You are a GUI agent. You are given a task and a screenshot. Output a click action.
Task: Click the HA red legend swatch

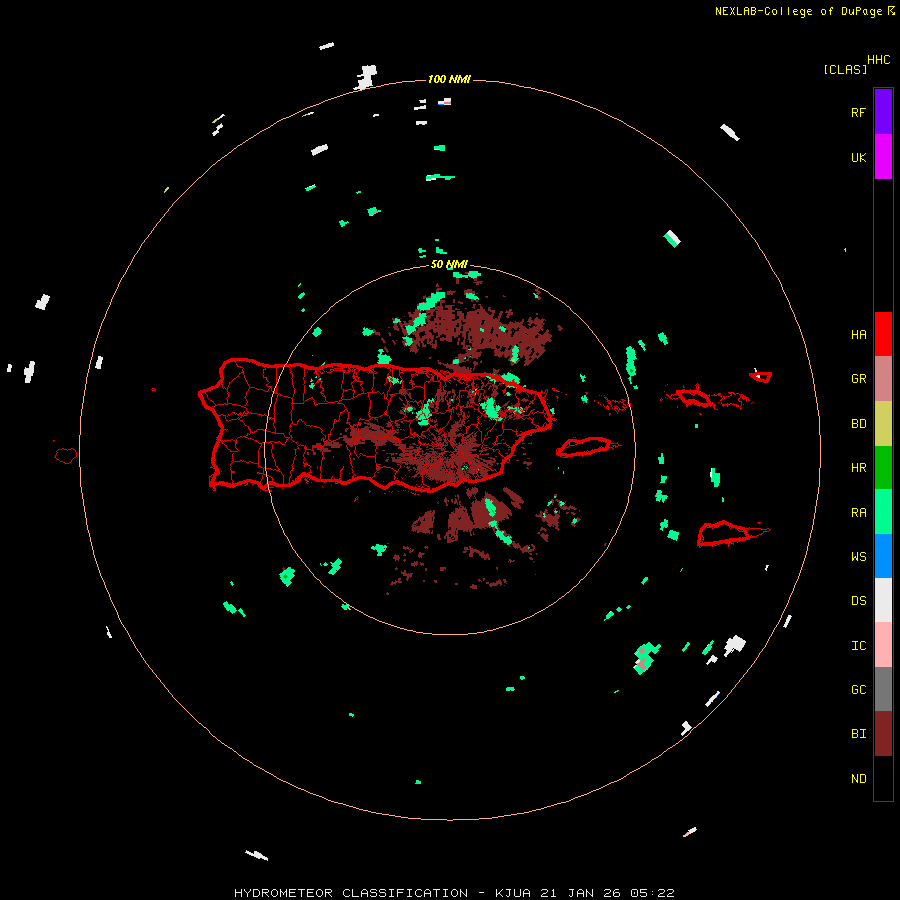pos(883,334)
